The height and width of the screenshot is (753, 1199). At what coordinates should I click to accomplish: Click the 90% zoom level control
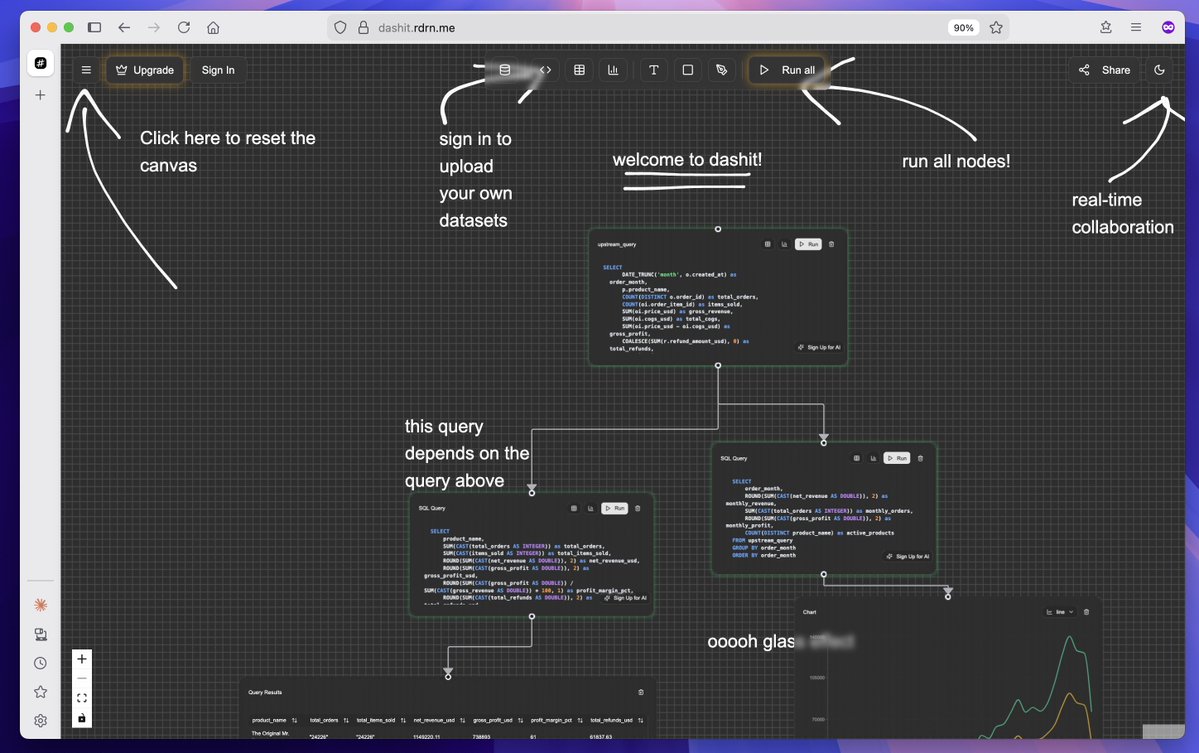[962, 27]
